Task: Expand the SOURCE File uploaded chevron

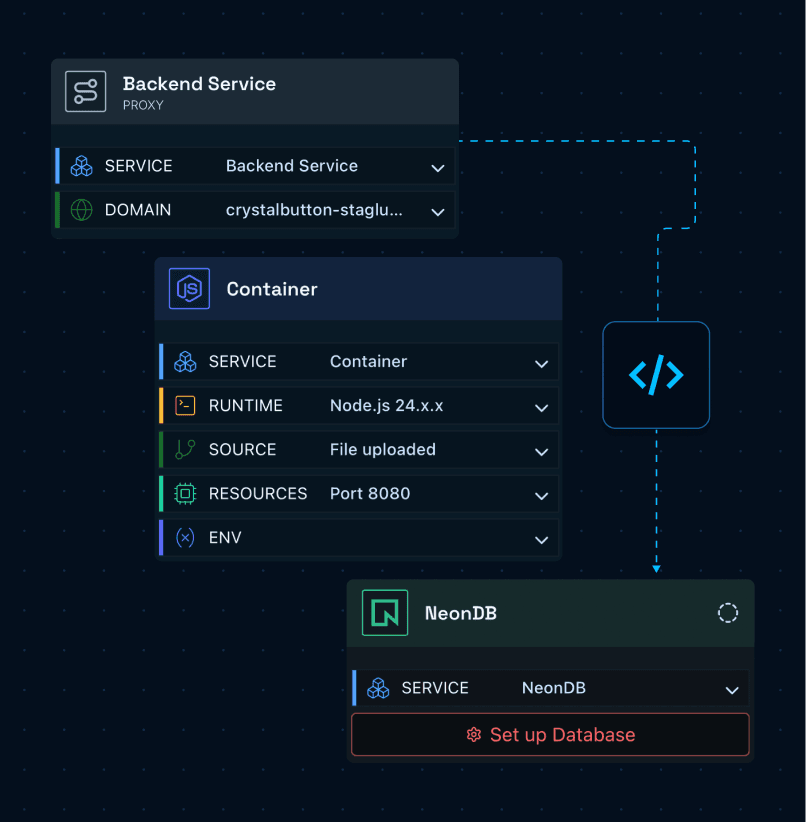Action: [542, 452]
